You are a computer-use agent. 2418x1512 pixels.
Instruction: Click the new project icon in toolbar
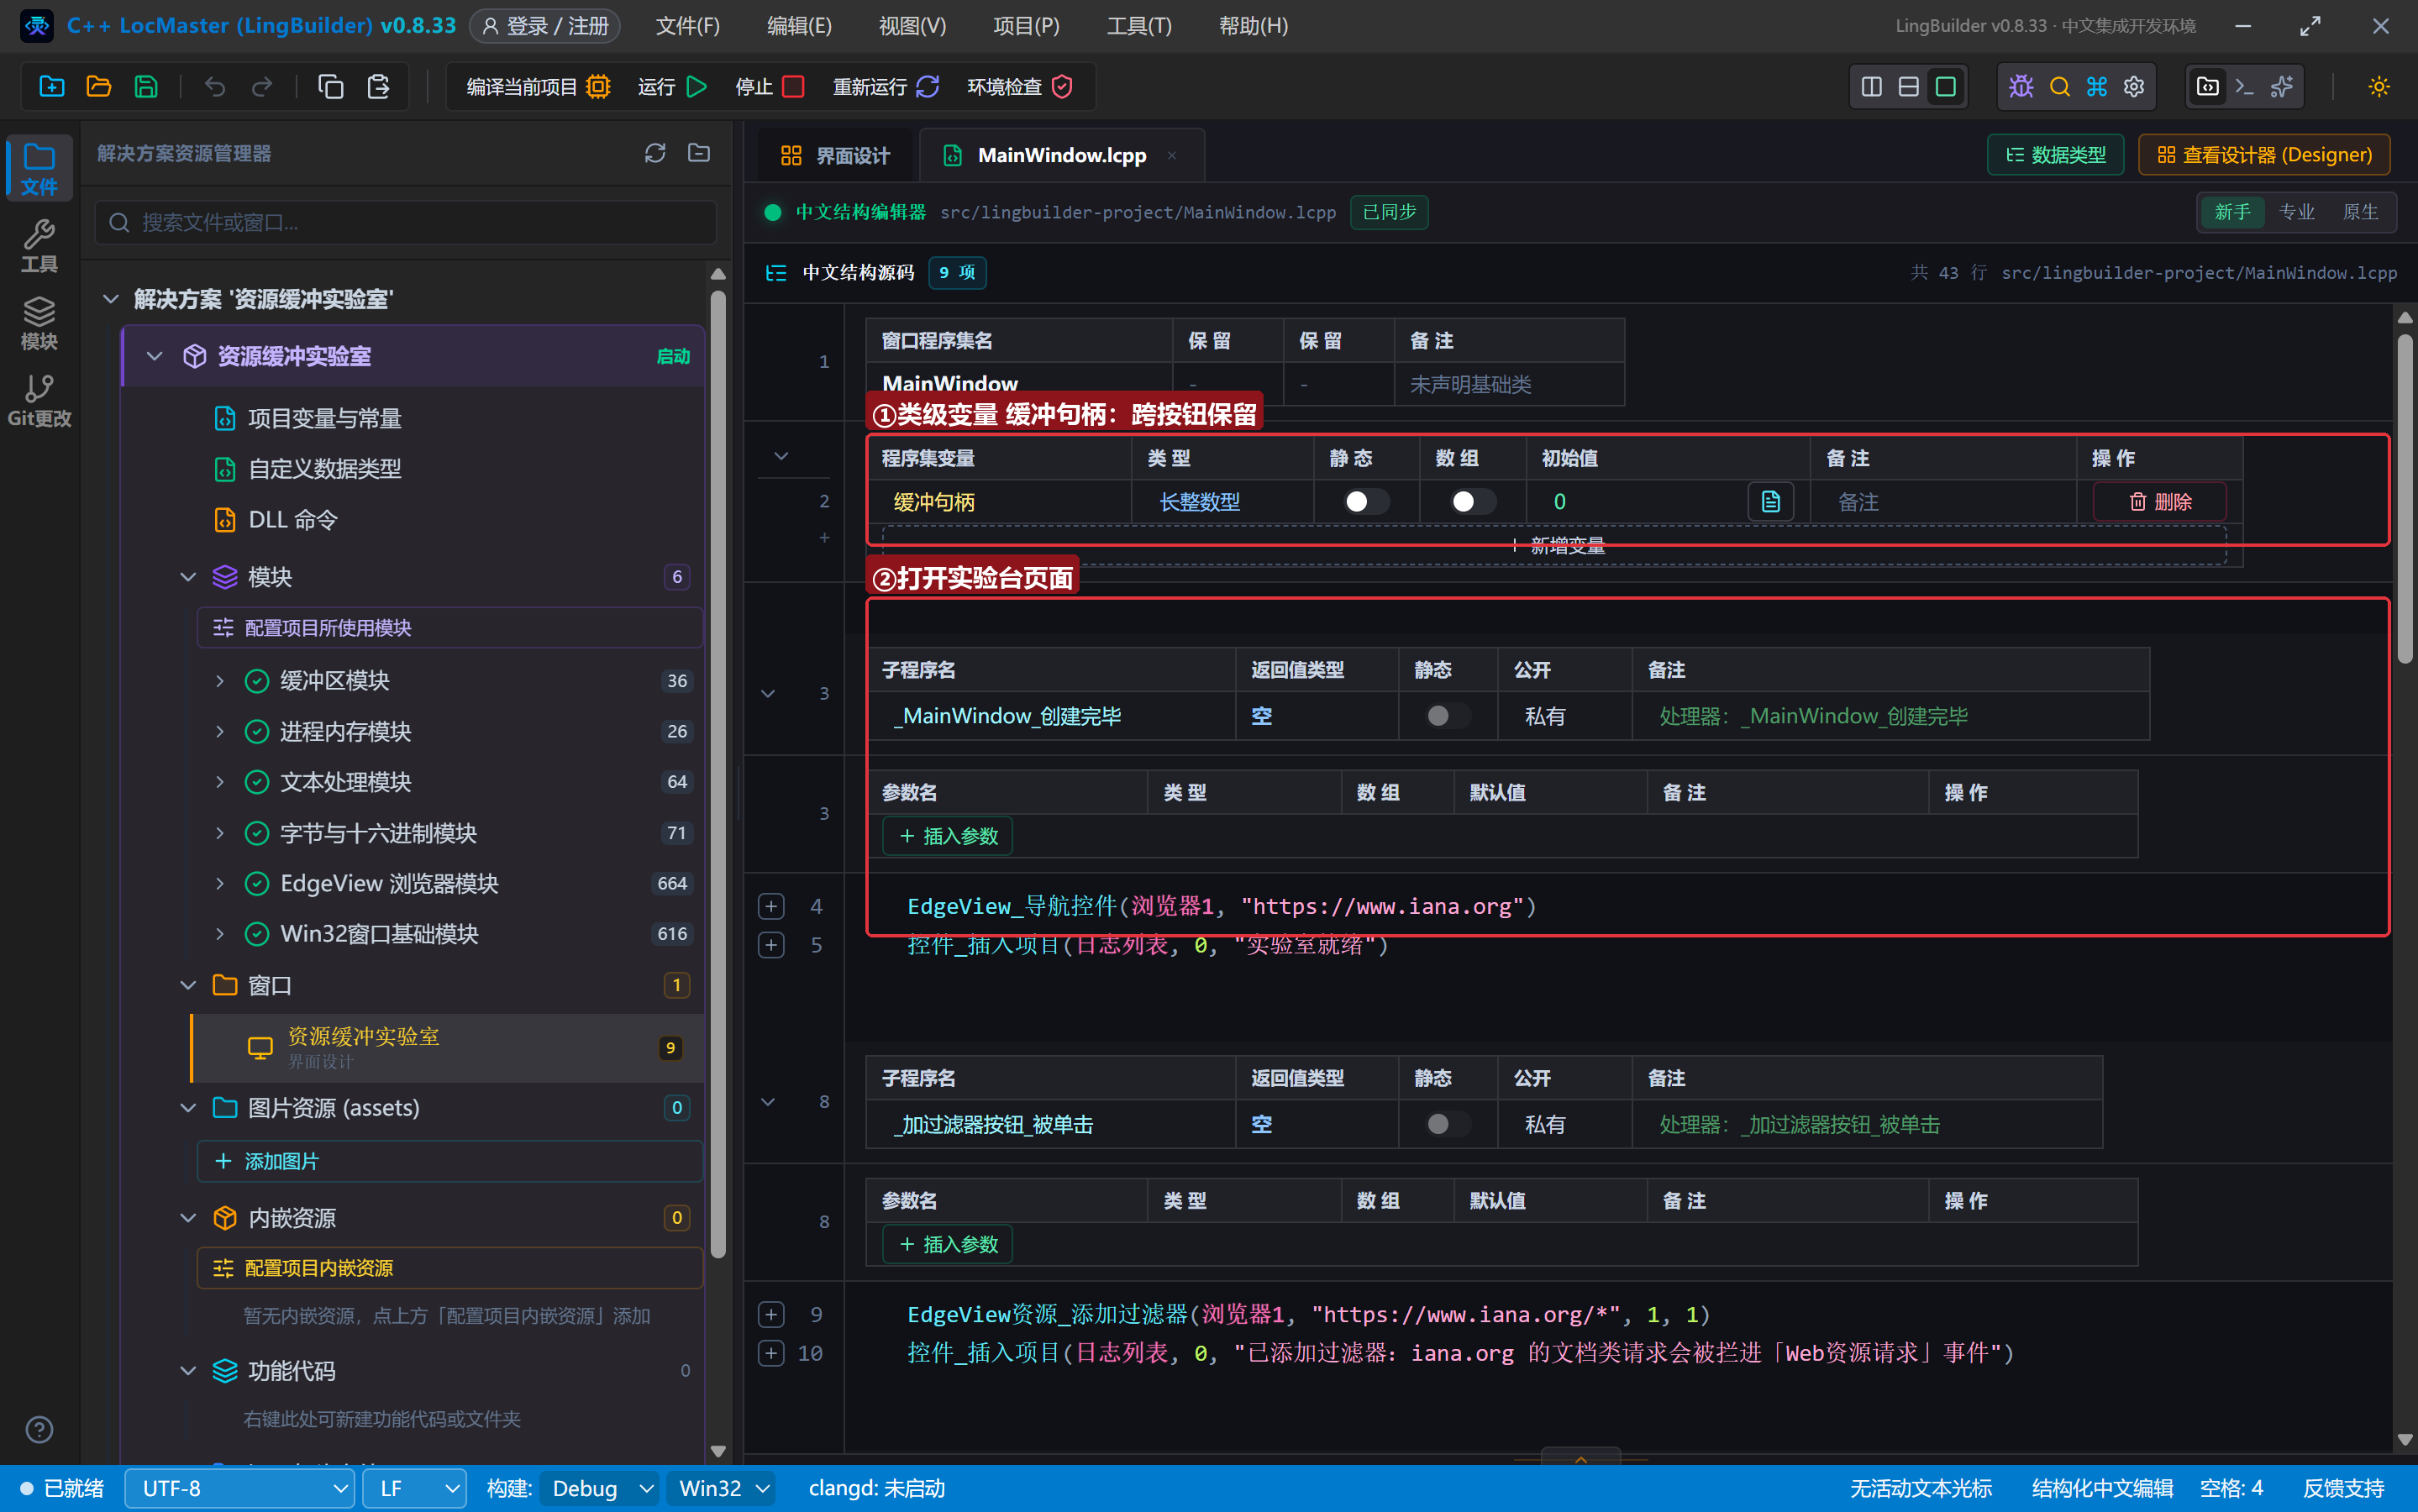[52, 87]
